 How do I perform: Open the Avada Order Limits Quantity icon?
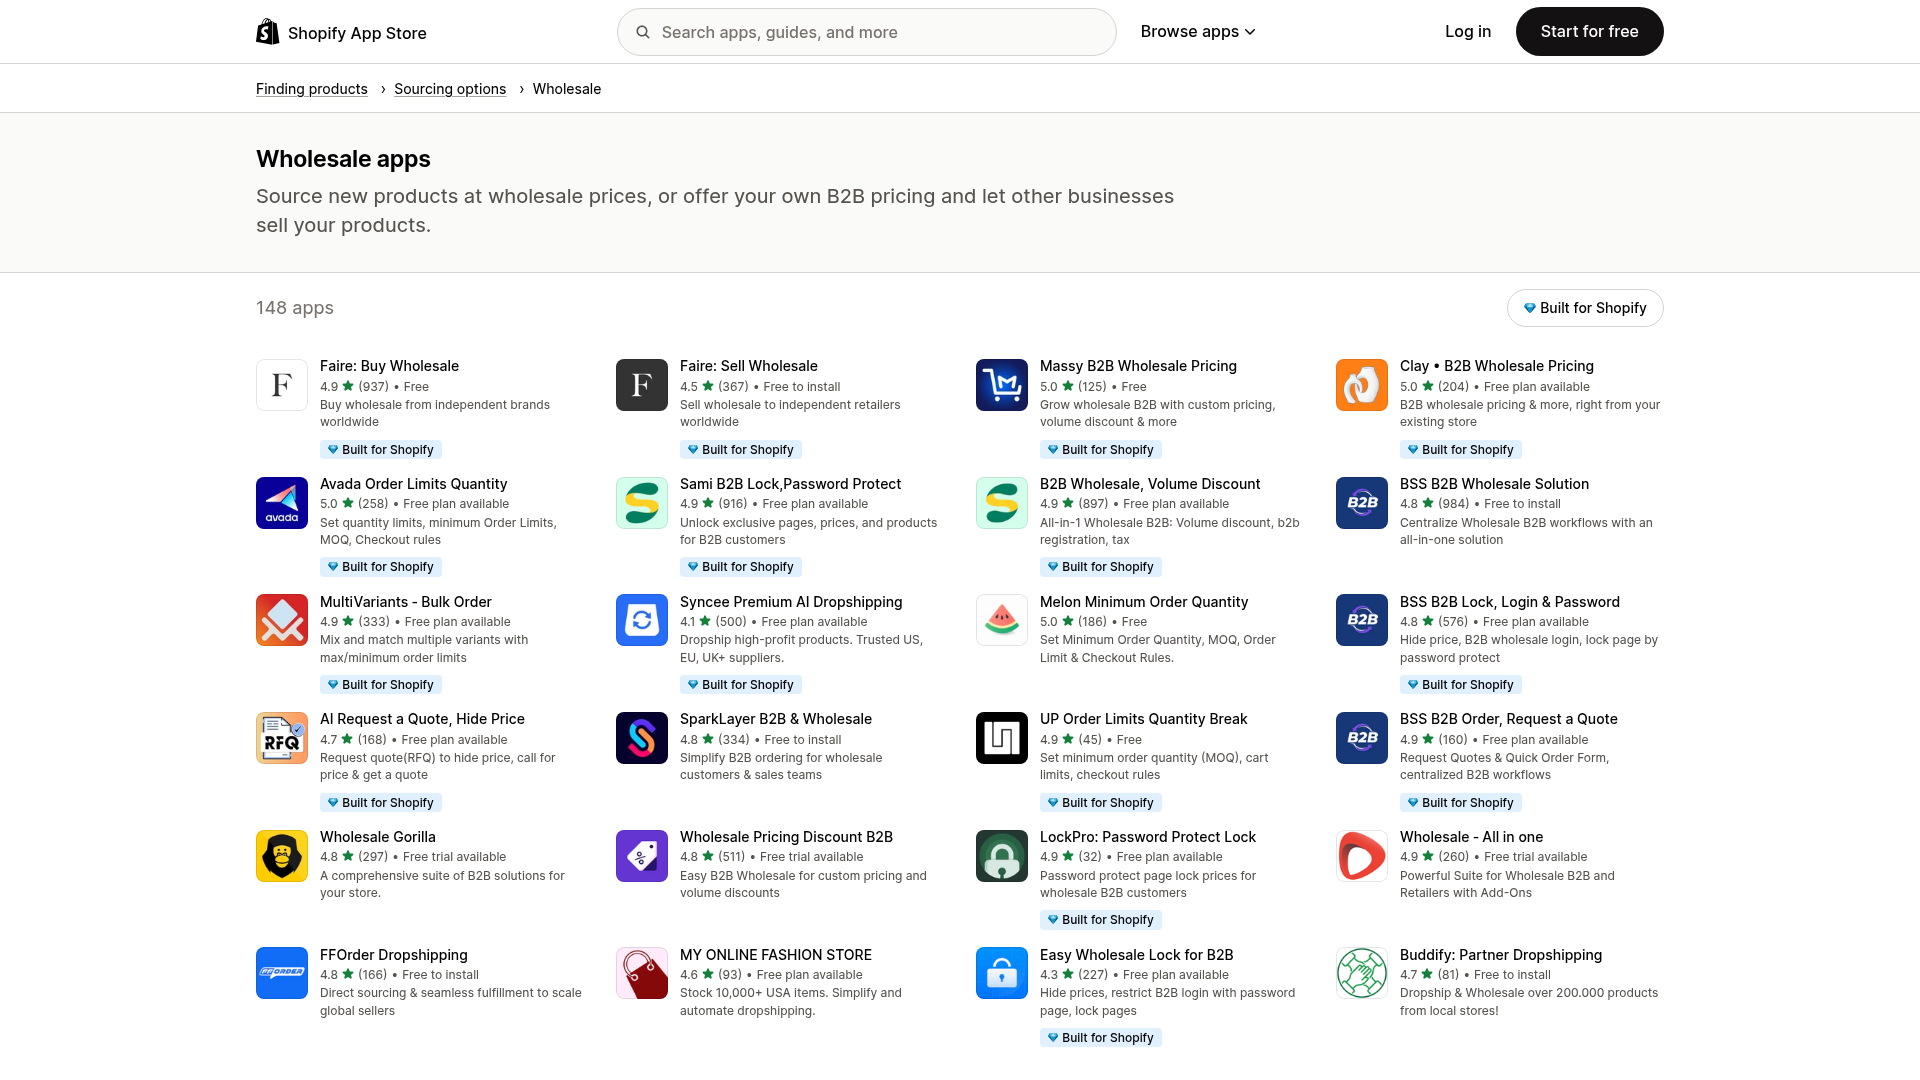282,503
